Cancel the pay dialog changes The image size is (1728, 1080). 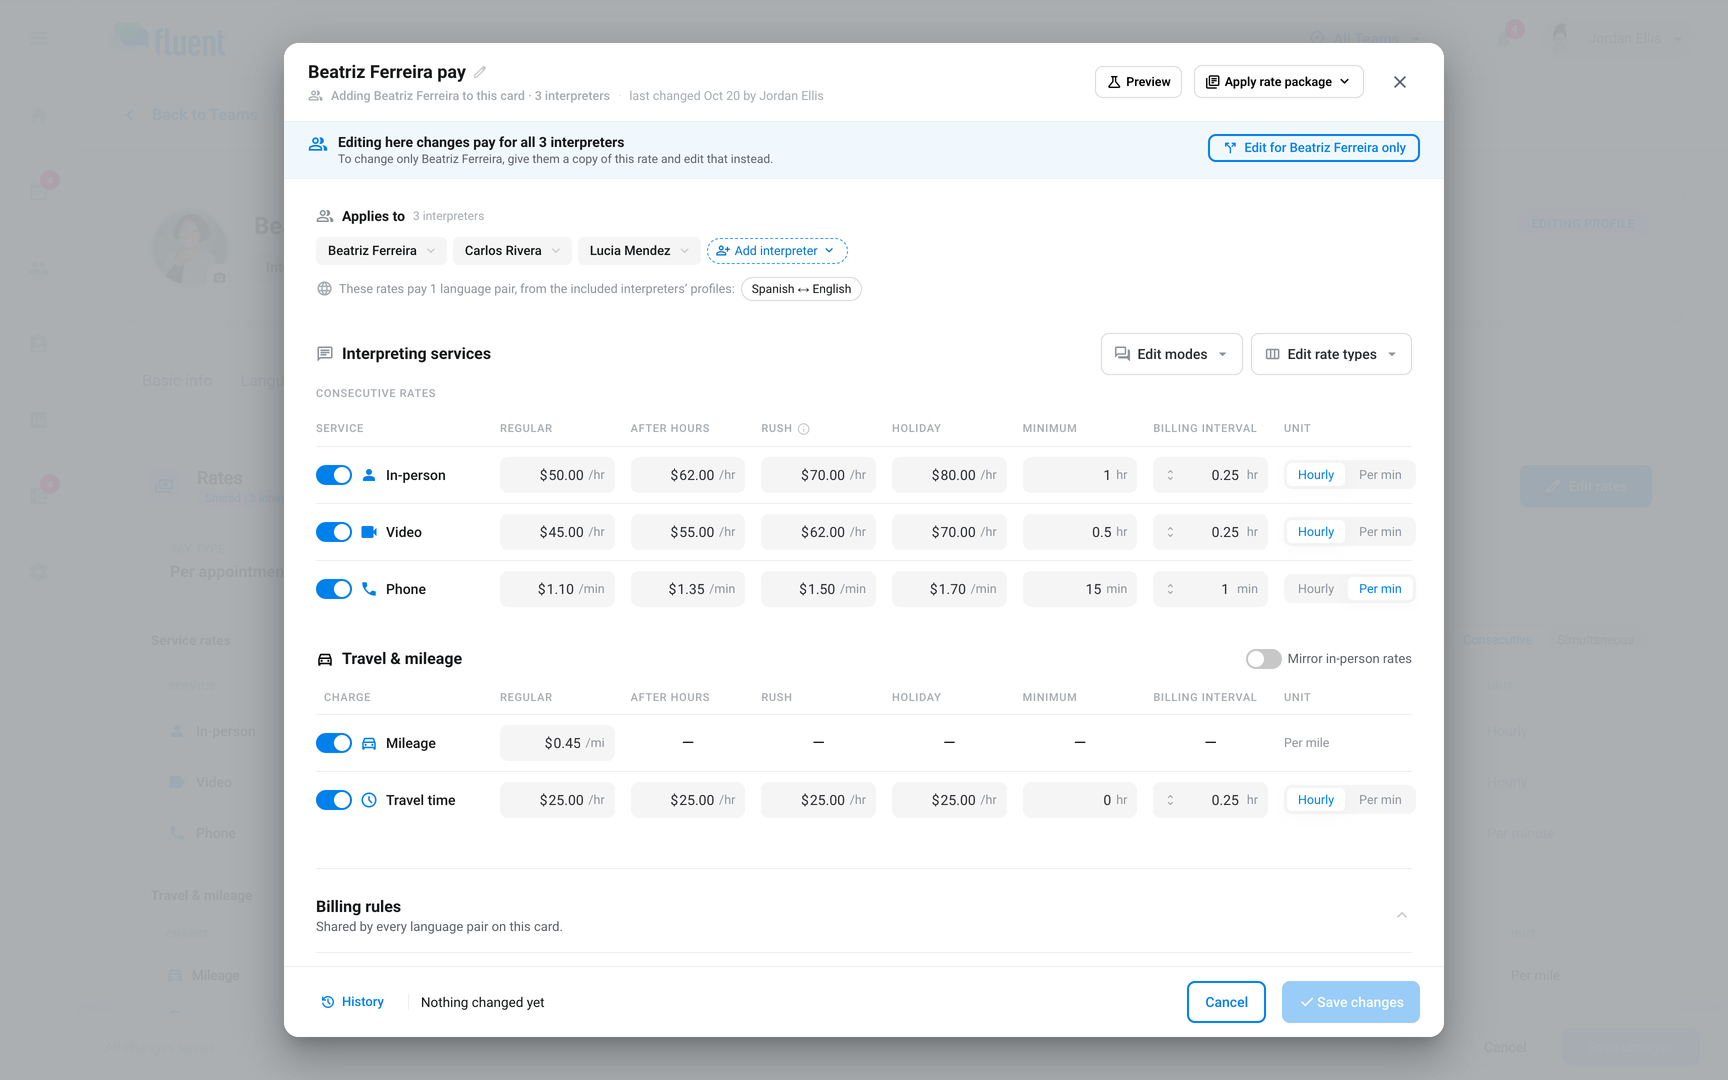pyautogui.click(x=1226, y=1002)
